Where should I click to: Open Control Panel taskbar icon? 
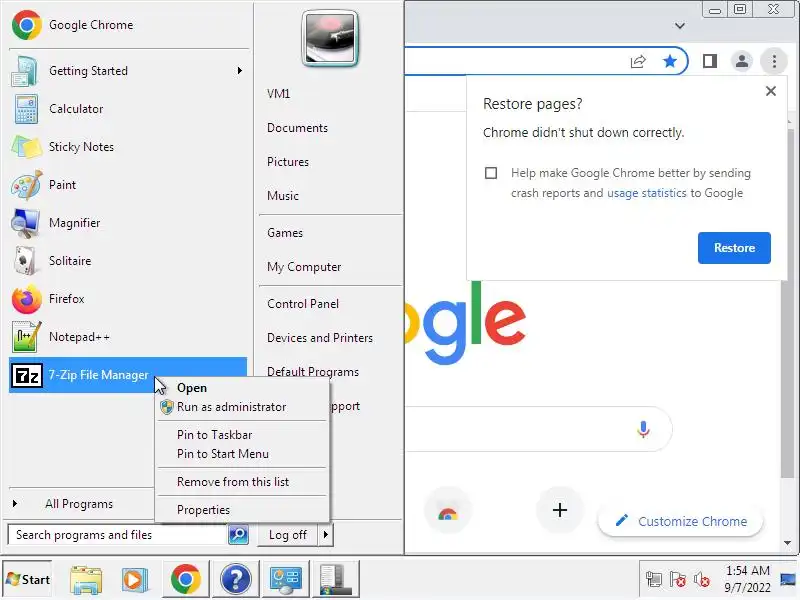[285, 579]
